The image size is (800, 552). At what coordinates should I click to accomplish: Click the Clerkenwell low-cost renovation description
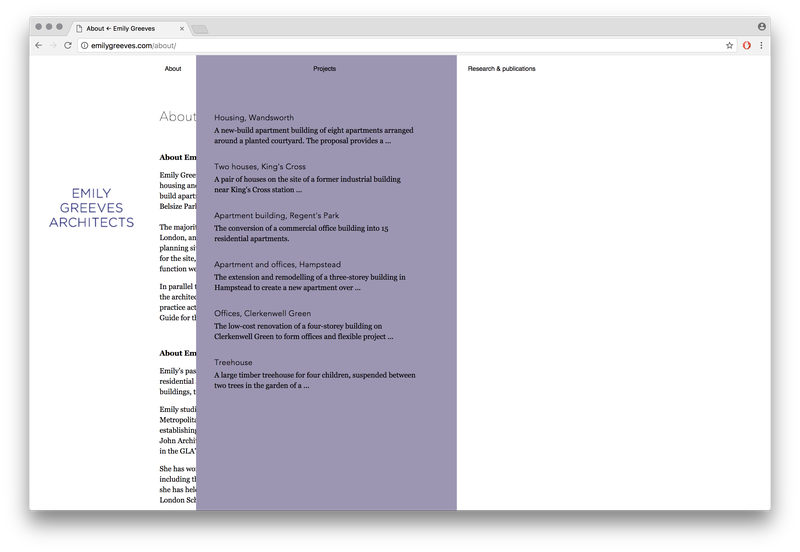click(304, 332)
